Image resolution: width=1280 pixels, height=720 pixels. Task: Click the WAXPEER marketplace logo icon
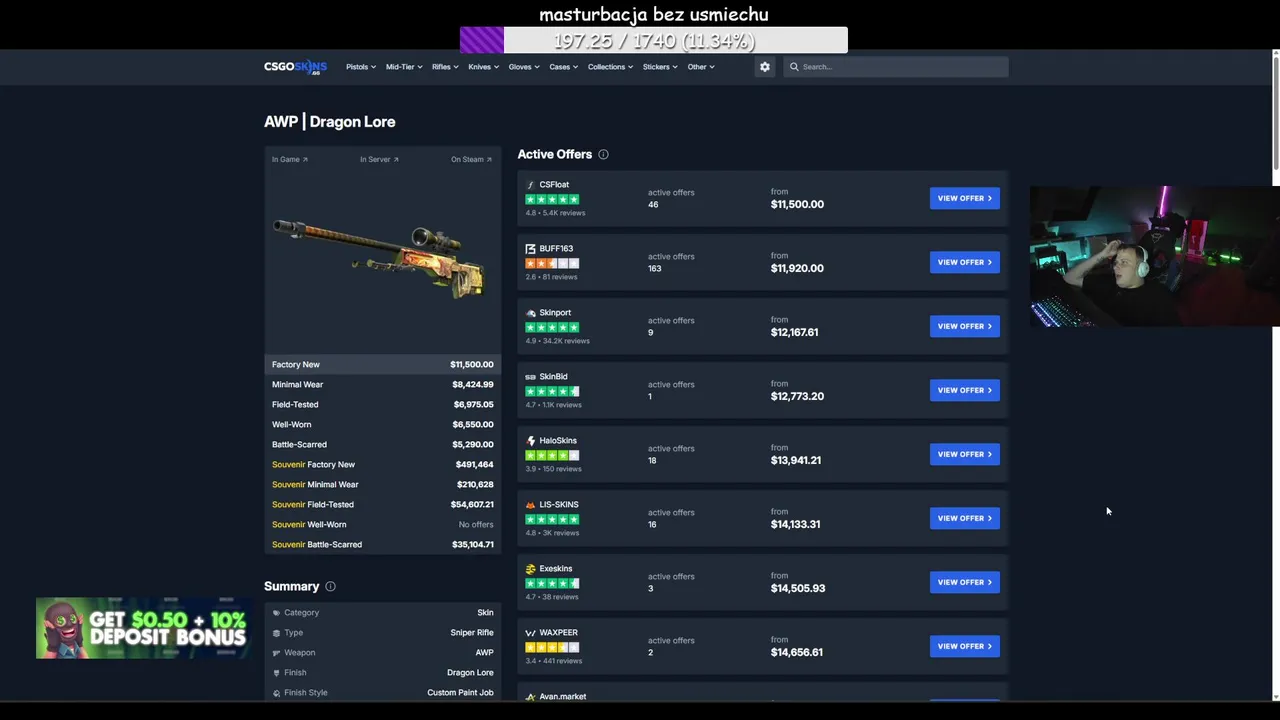click(531, 633)
